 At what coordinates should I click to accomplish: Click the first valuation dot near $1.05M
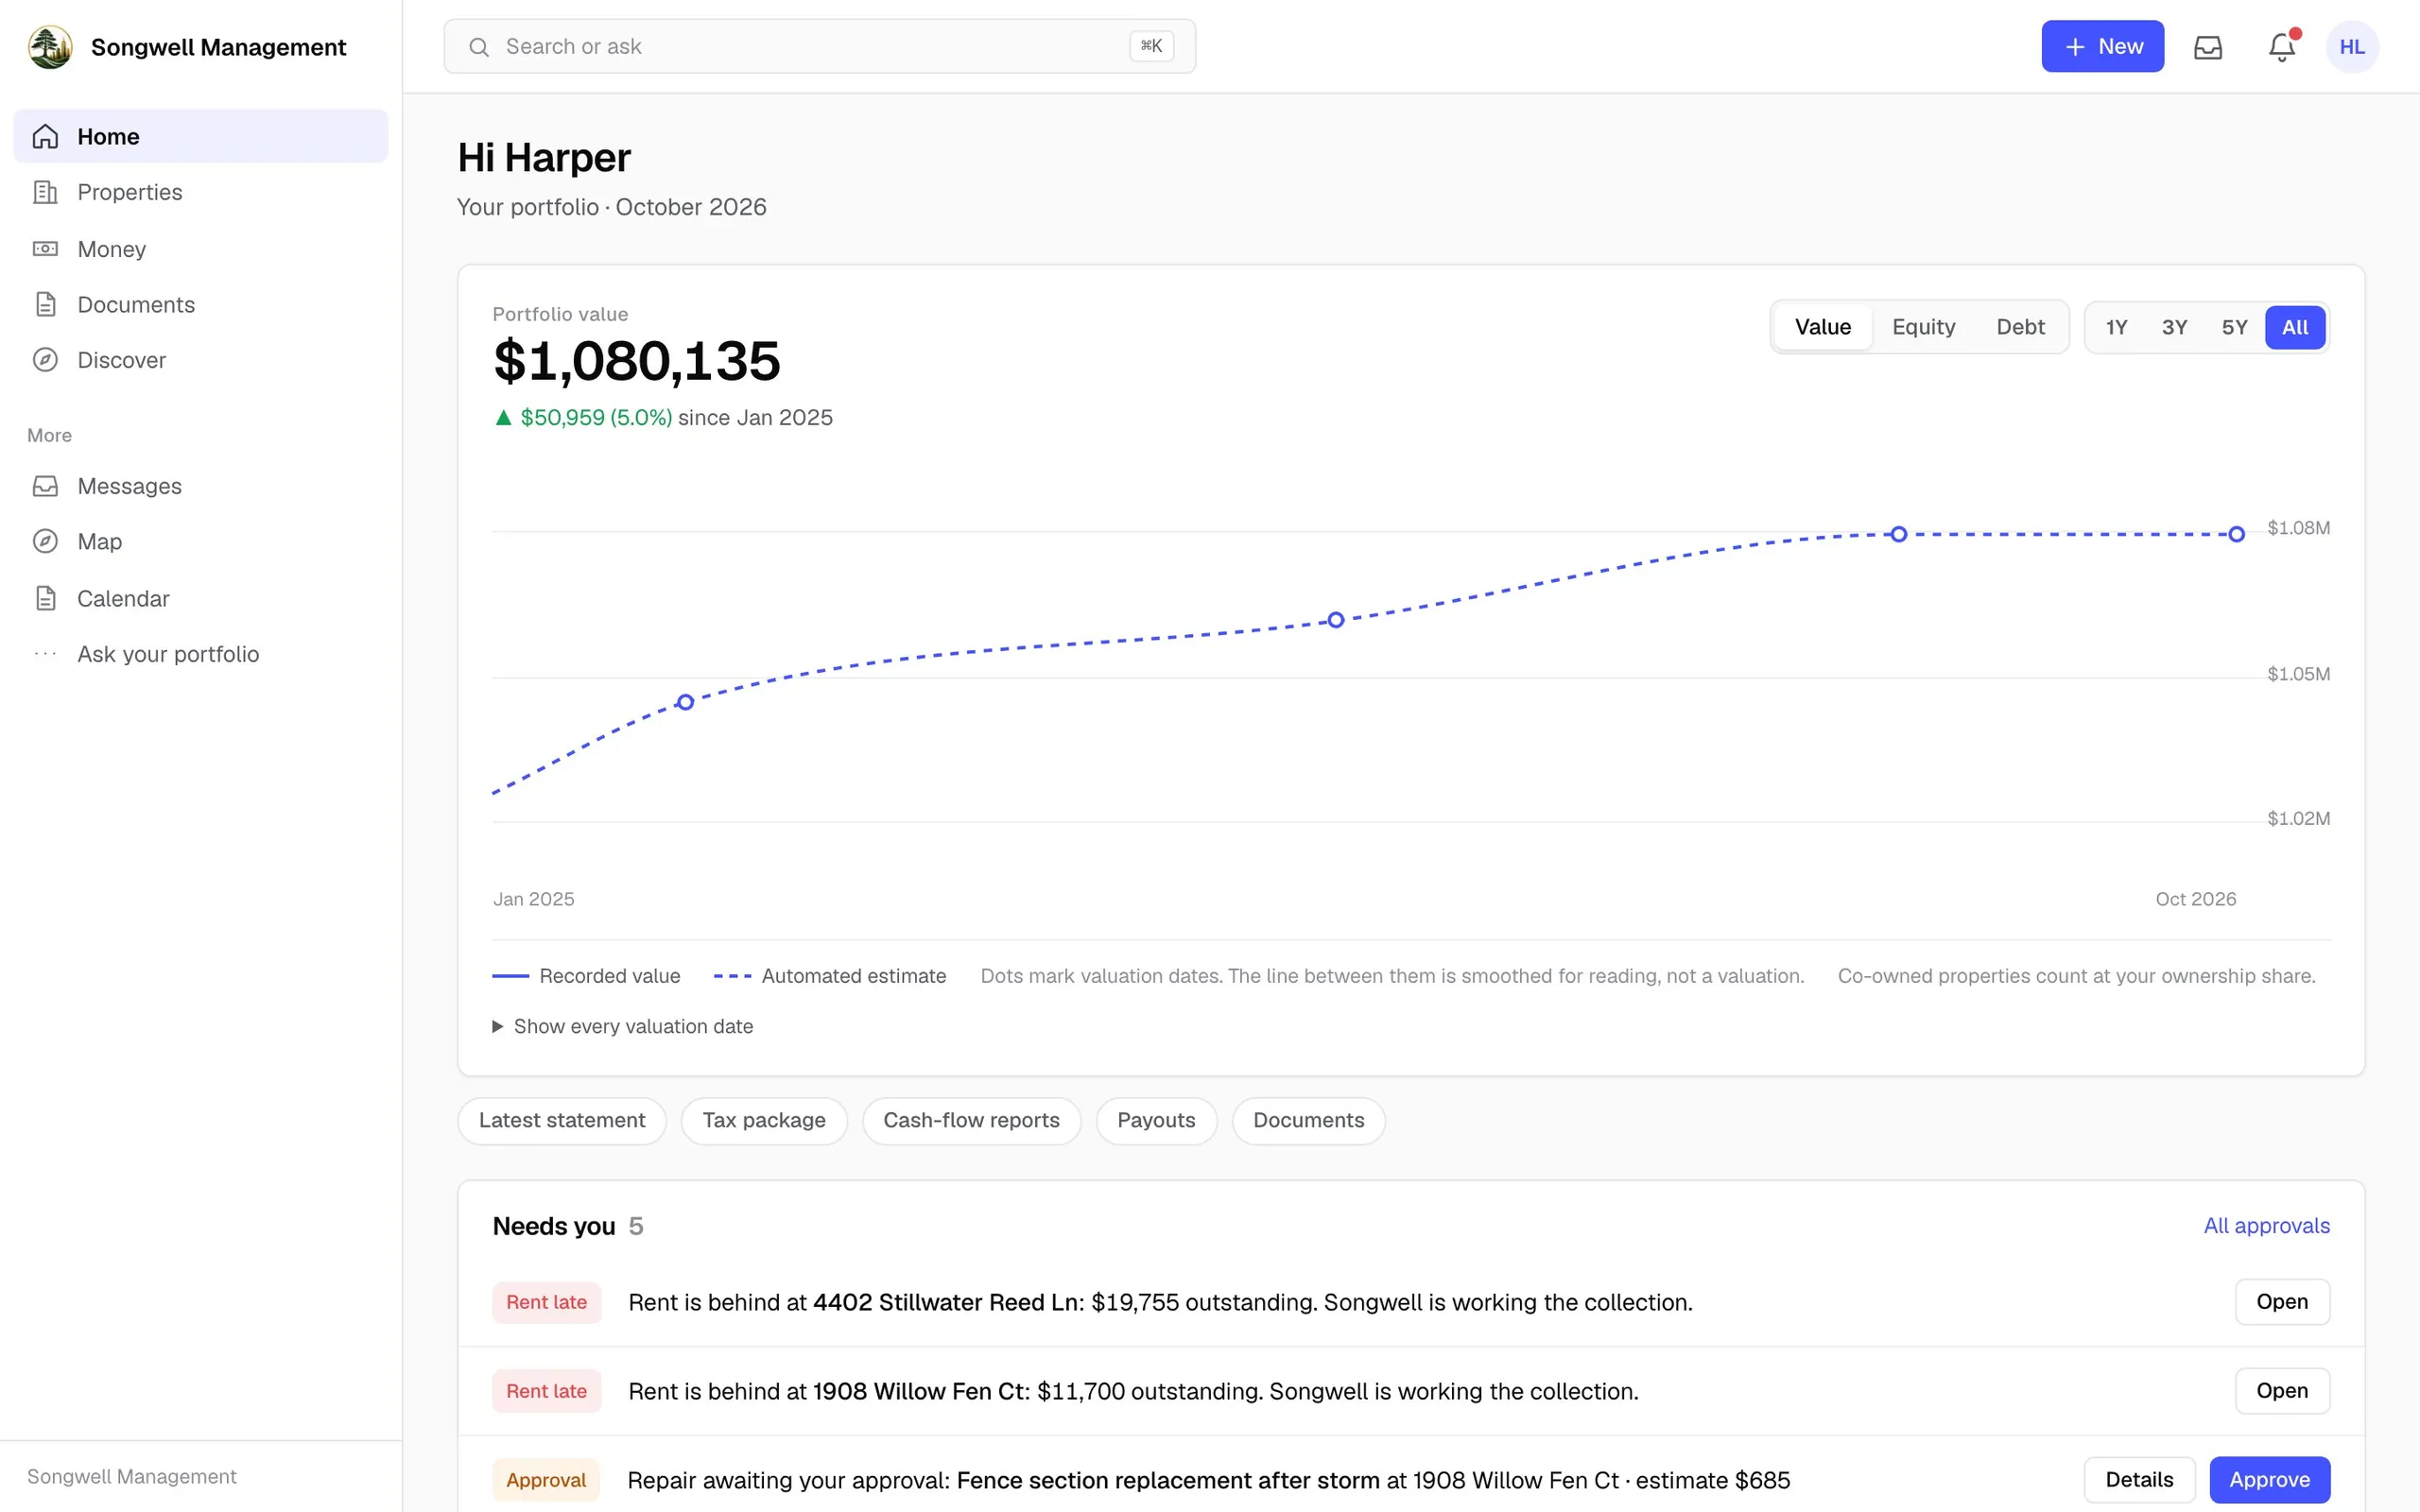click(685, 702)
